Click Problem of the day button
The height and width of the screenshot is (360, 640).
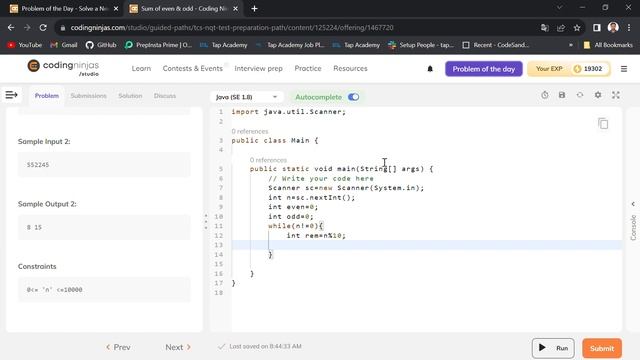tap(484, 69)
